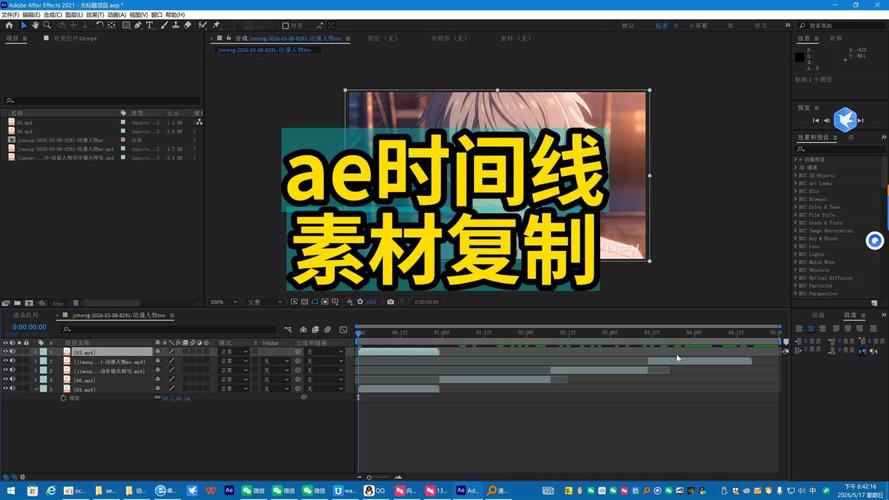
Task: Click new composition icon in Project panel
Action: click(x=29, y=303)
